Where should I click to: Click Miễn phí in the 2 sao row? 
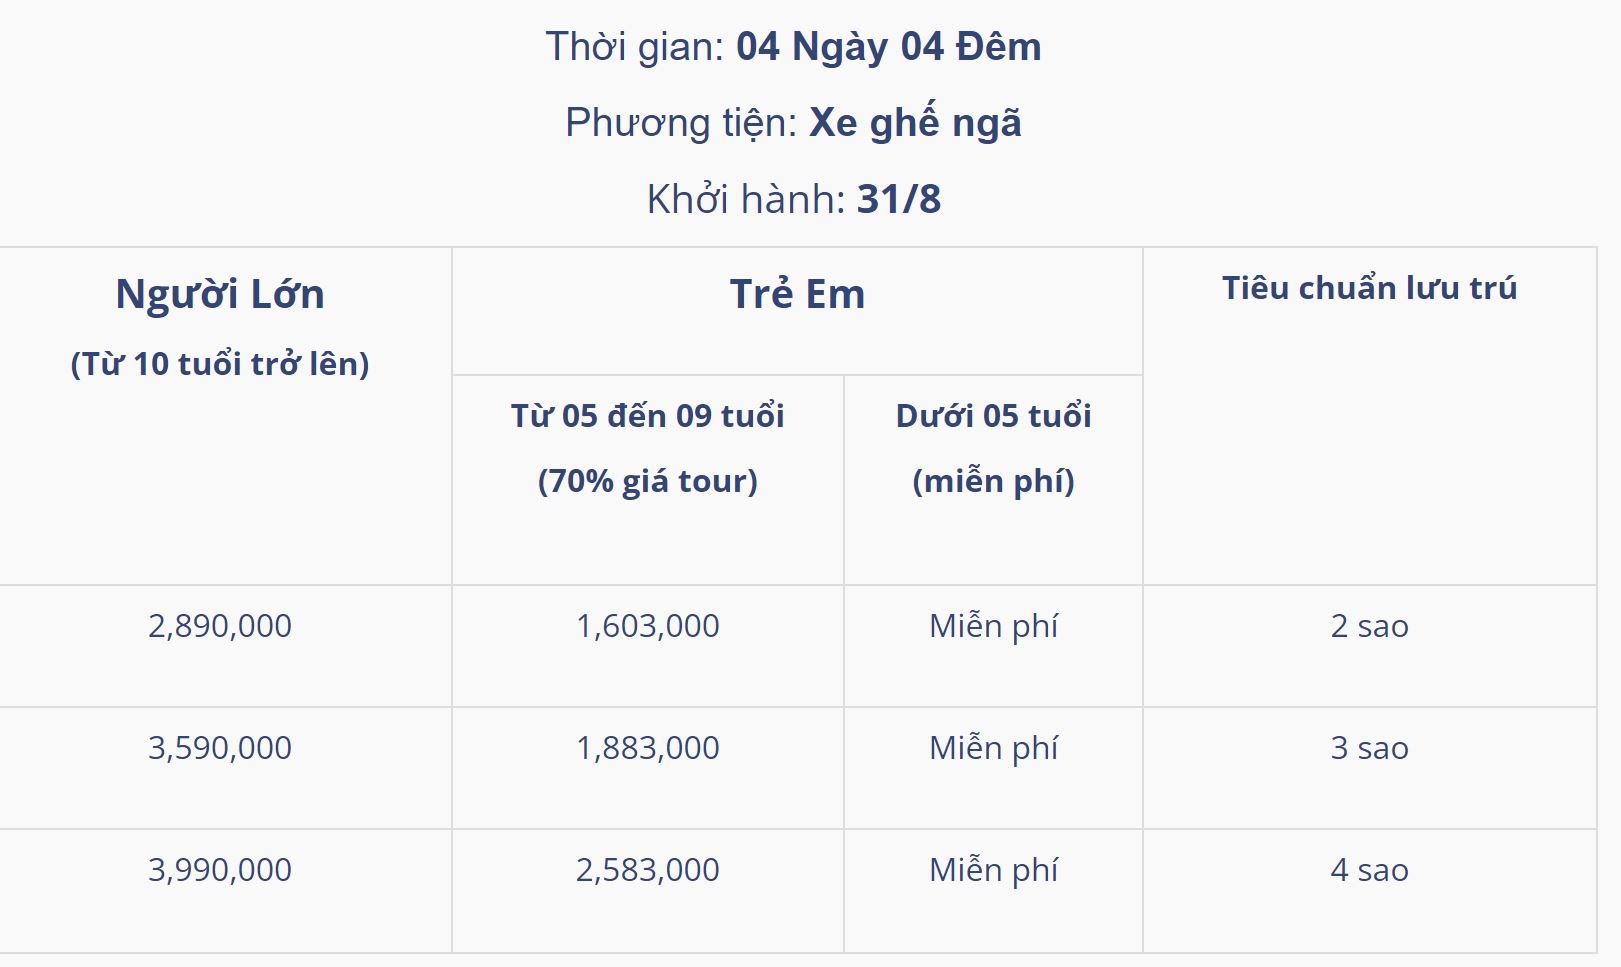993,626
